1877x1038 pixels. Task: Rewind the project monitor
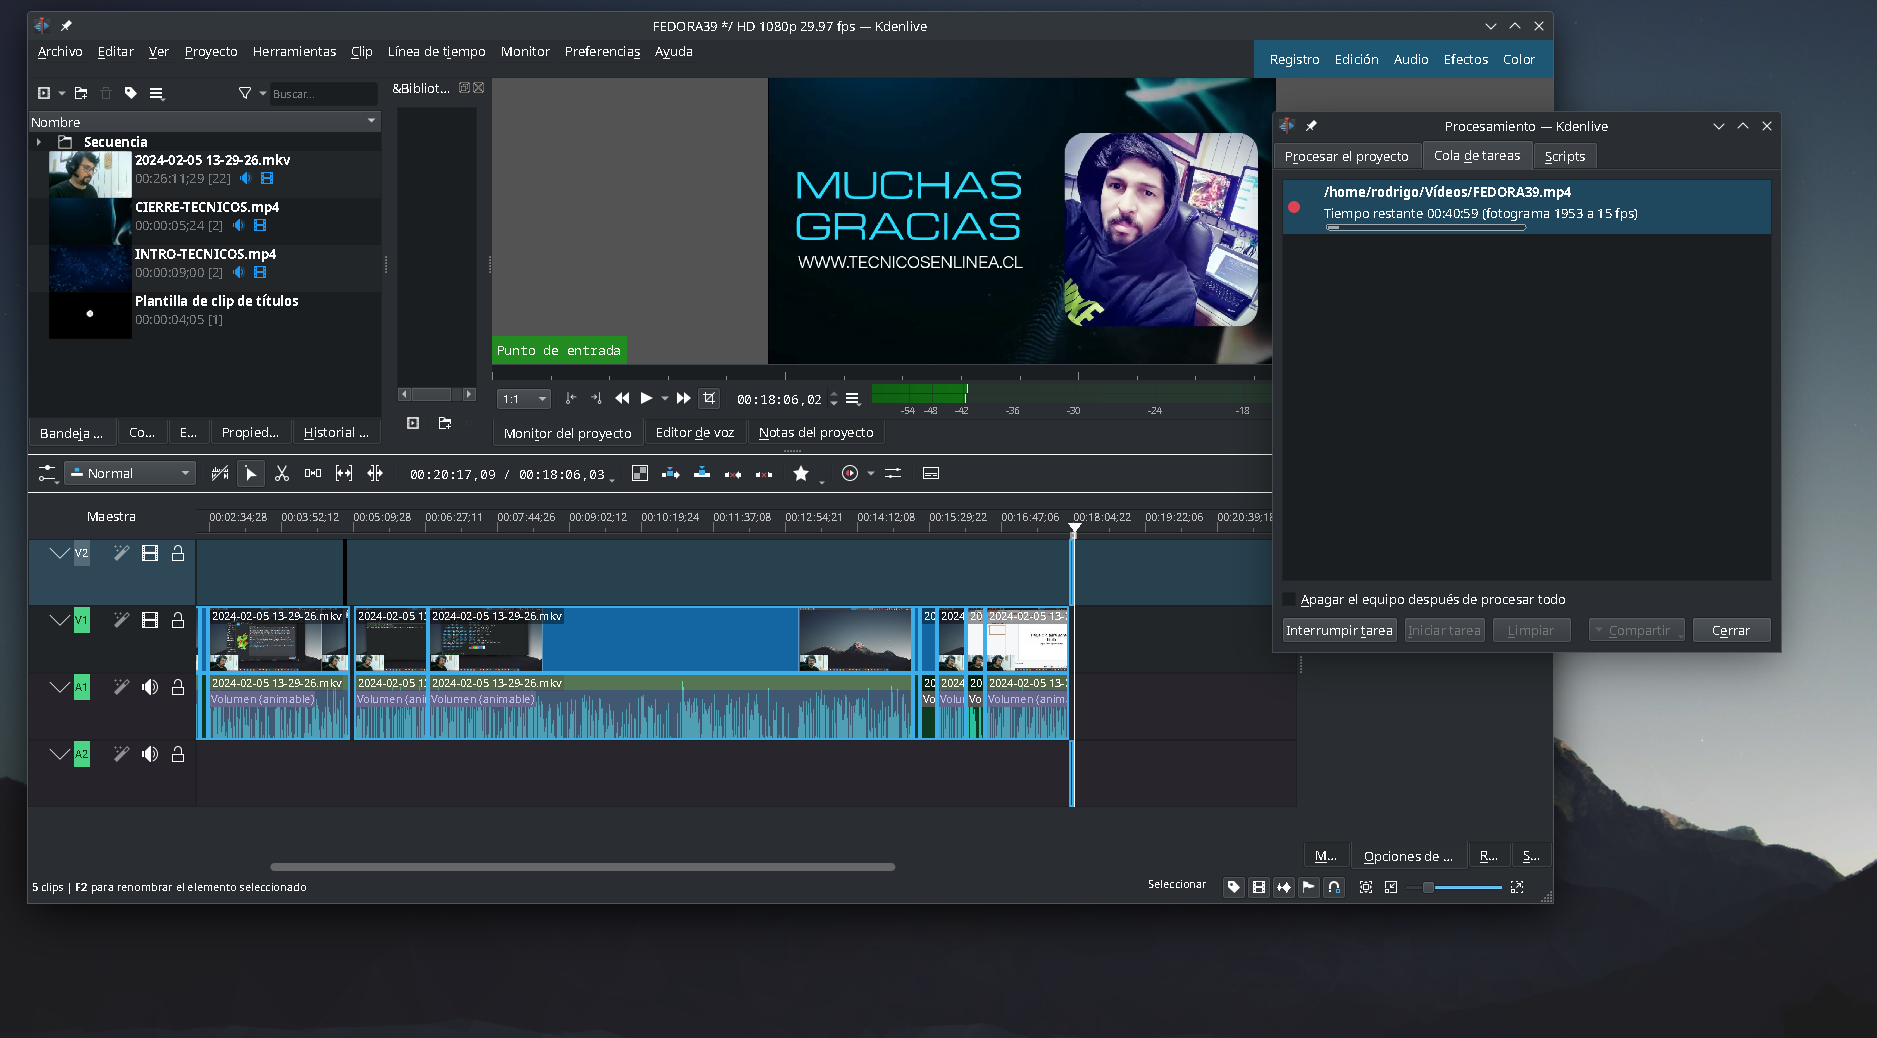click(622, 398)
